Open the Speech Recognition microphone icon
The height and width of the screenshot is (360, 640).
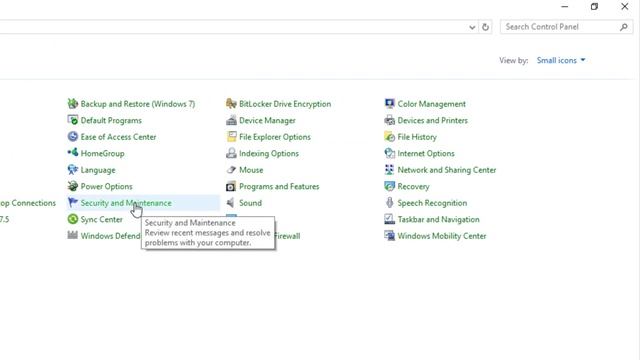point(389,202)
